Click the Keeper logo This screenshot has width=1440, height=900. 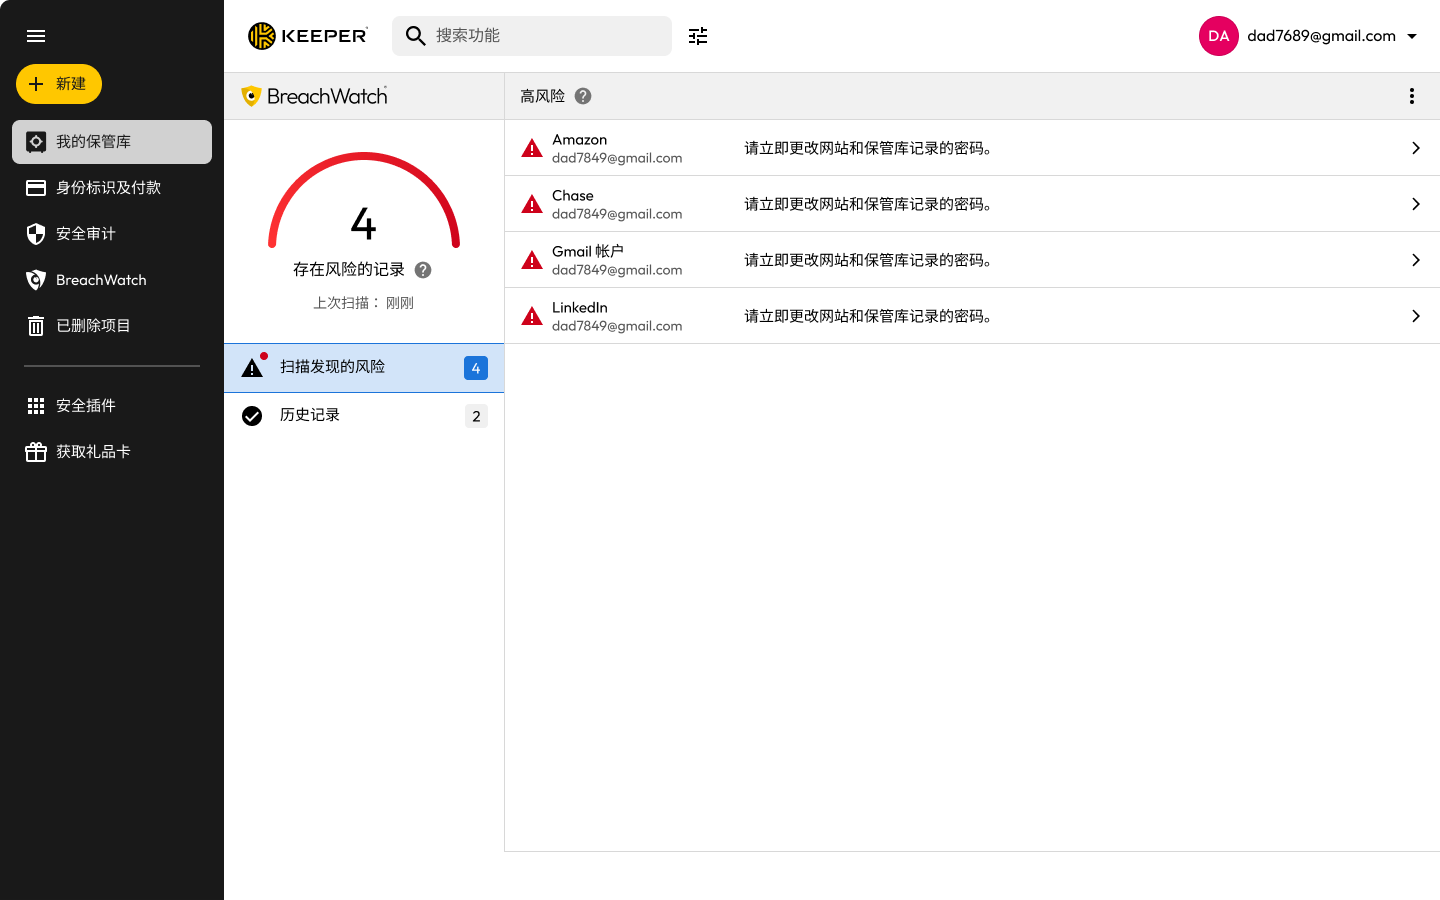tap(308, 36)
